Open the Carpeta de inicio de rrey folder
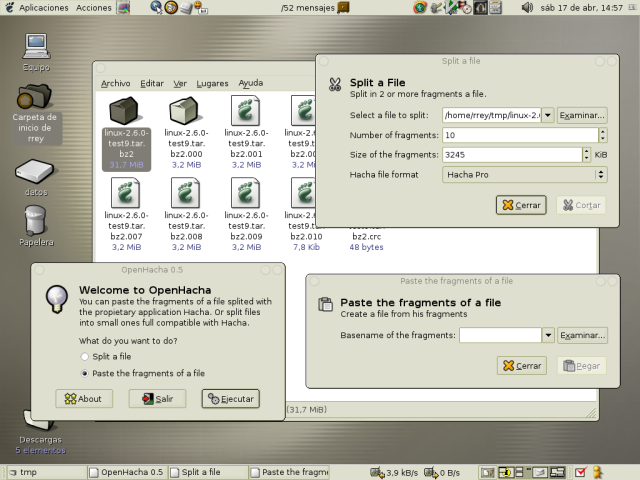 (x=36, y=98)
